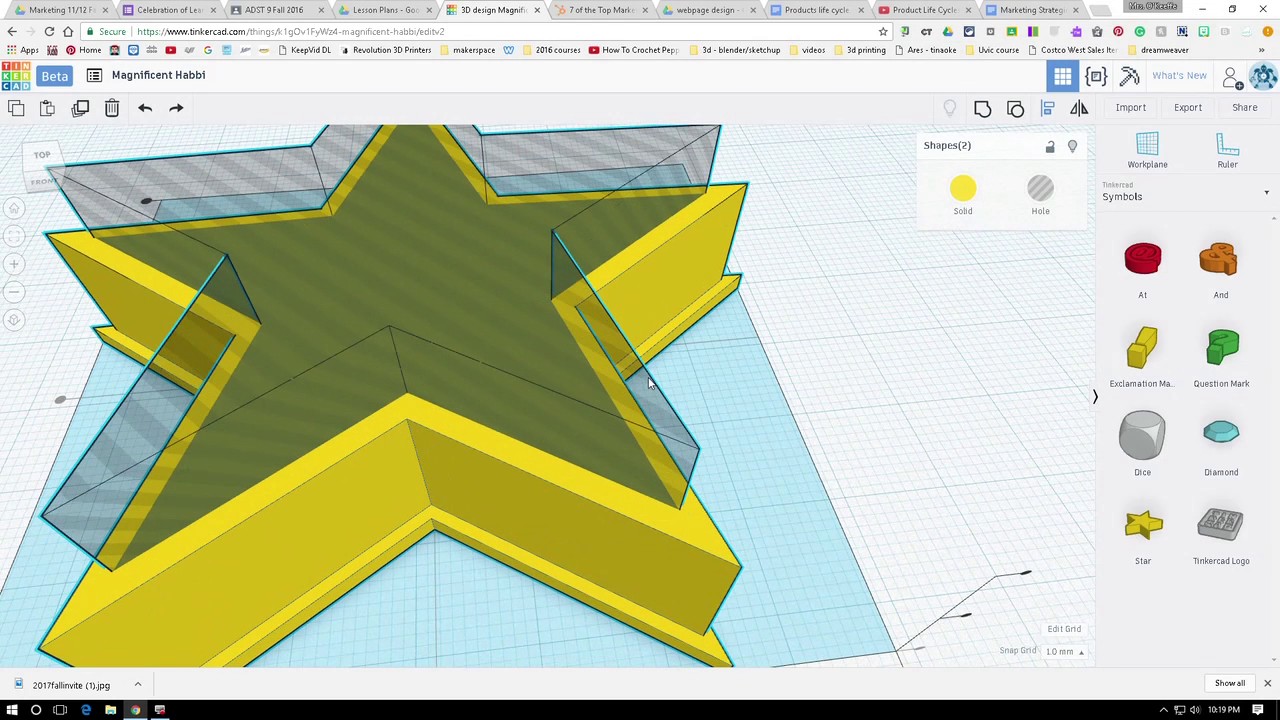Delete selection with the trash icon
The height and width of the screenshot is (720, 1280).
(112, 108)
